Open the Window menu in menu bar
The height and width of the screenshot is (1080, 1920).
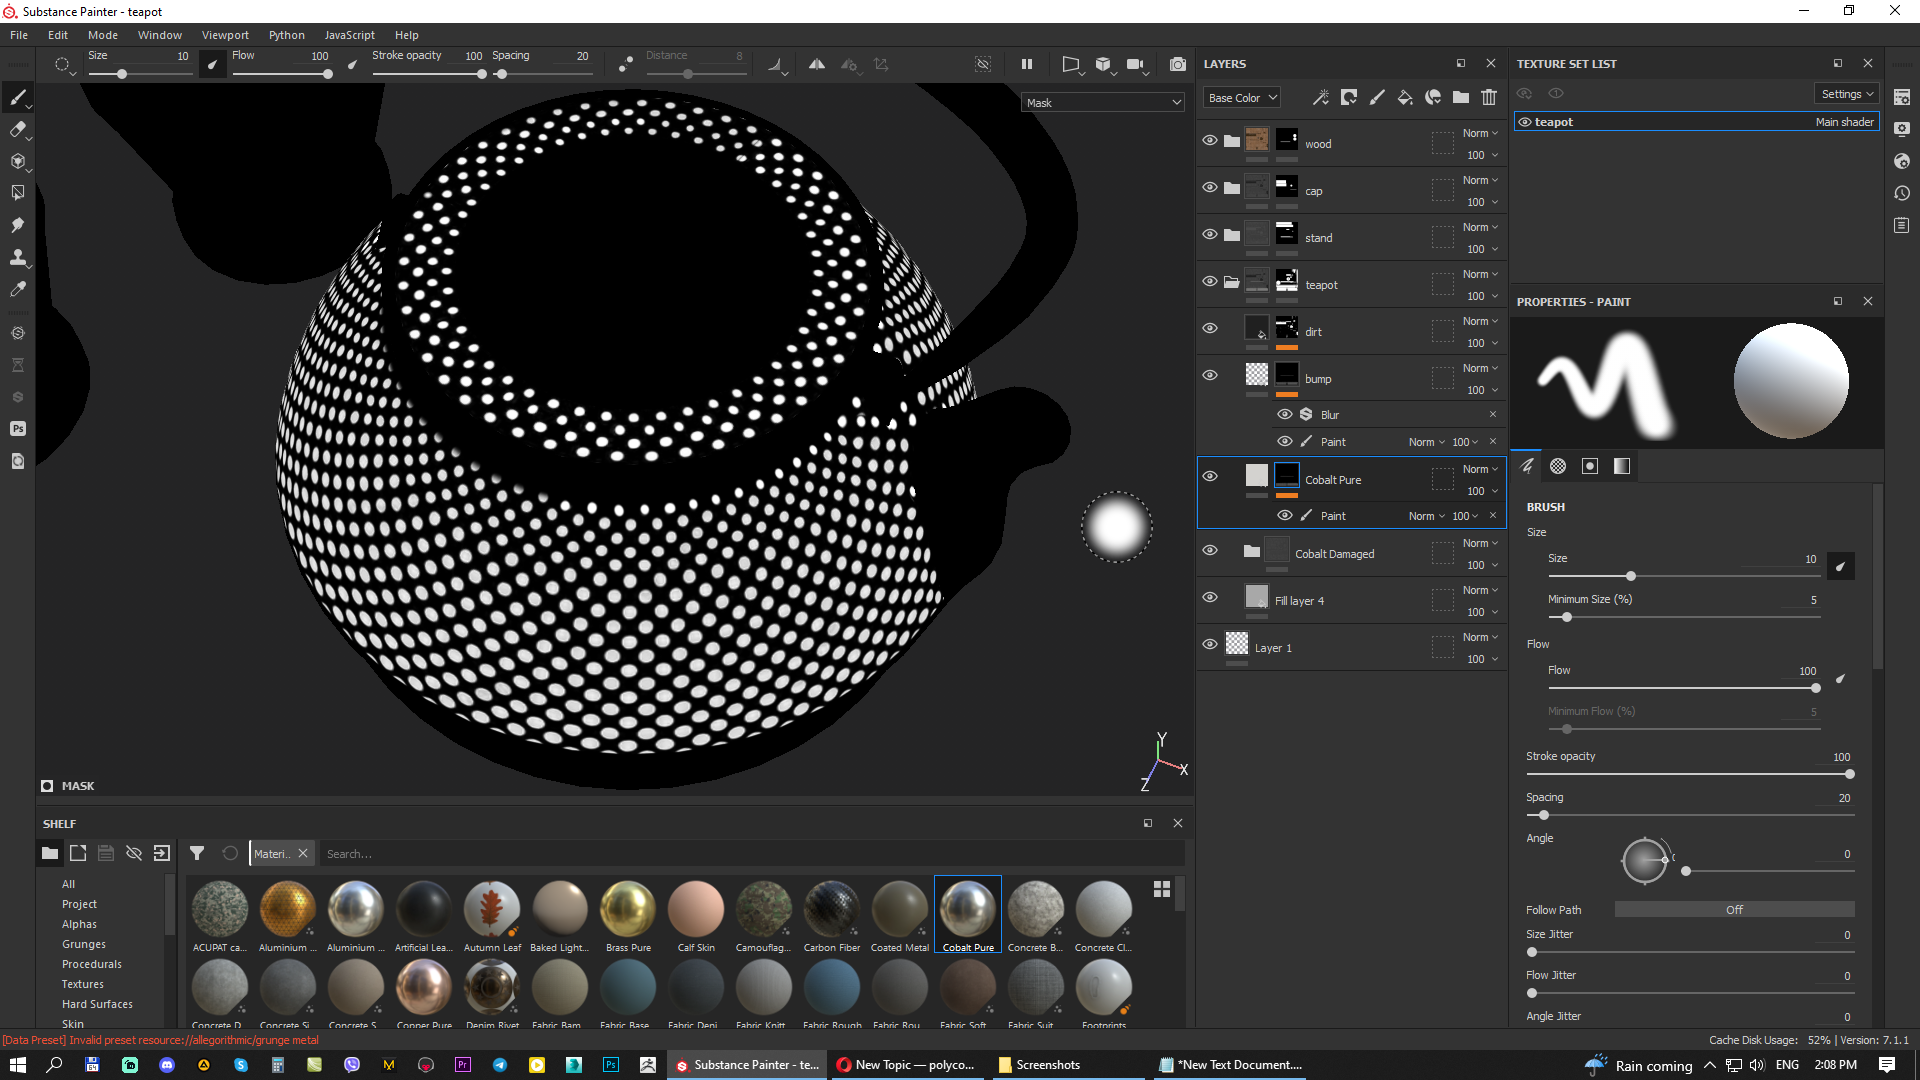pos(157,34)
